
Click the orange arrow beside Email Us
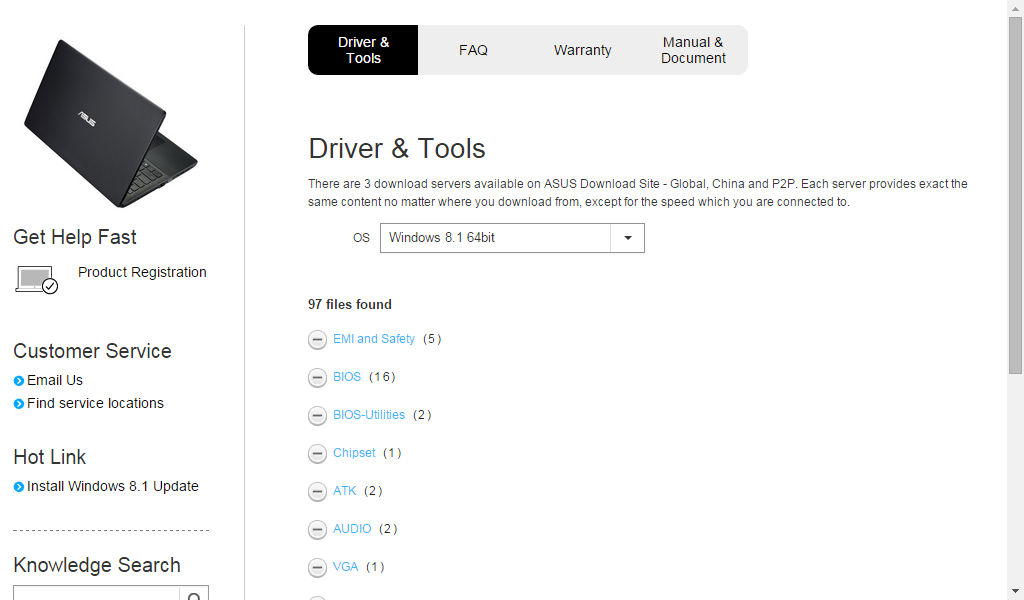[17, 380]
